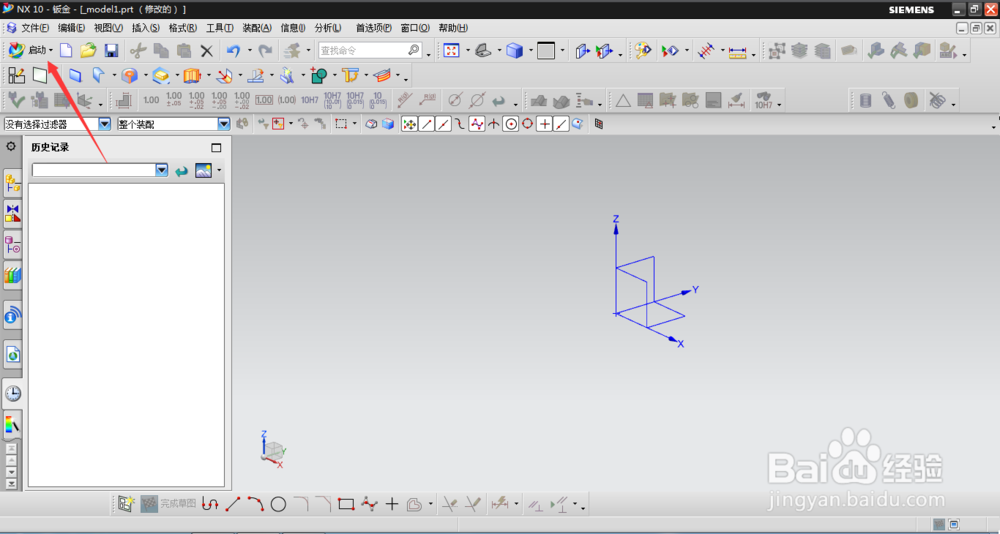Open the Sketch in task environment icon

click(16, 76)
